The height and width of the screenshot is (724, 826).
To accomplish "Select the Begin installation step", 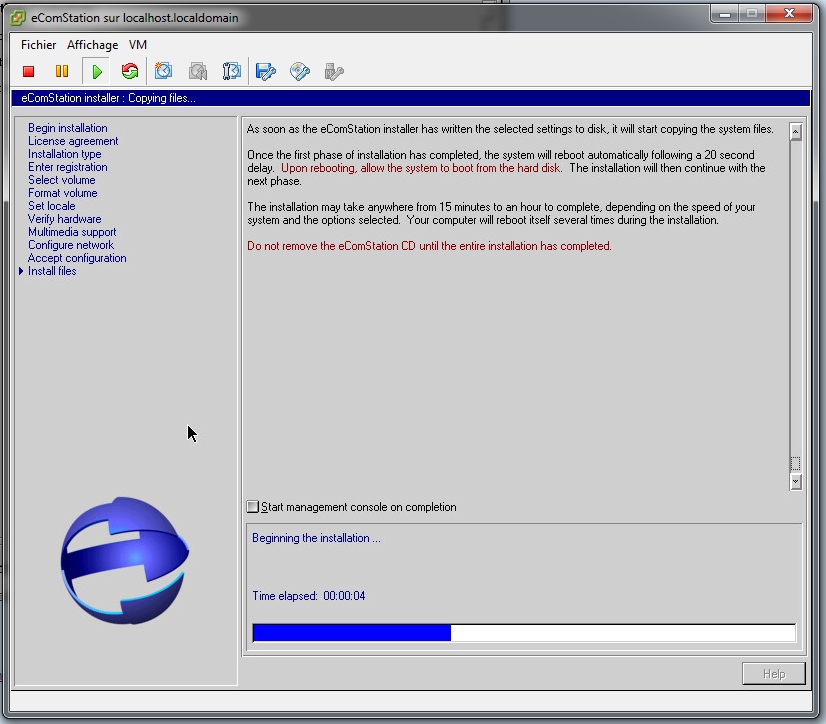I will (x=68, y=128).
